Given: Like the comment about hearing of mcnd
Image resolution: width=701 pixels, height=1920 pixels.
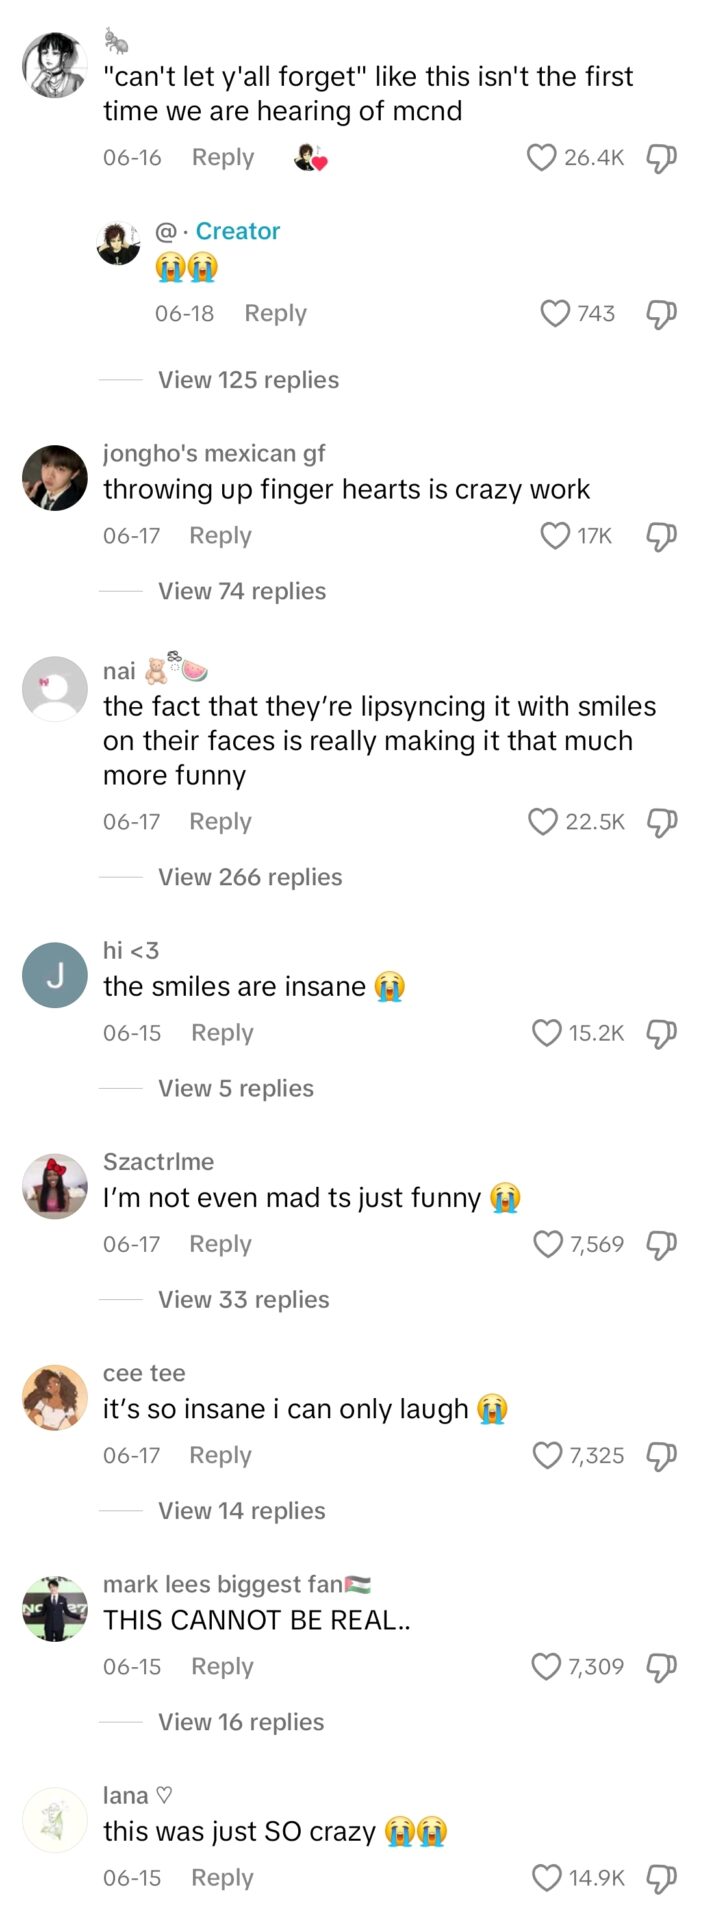Looking at the screenshot, I should click(541, 158).
